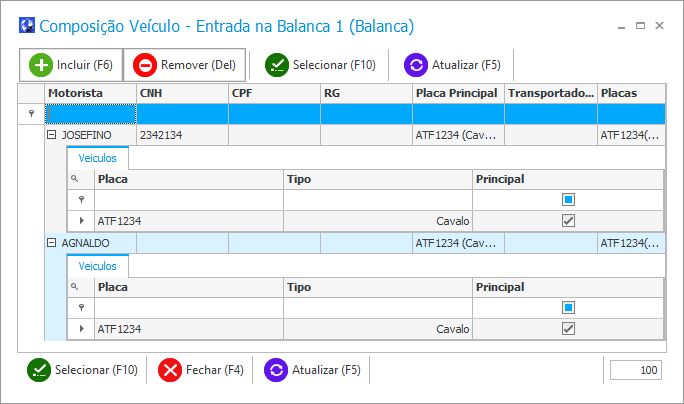Click the record limit field showing 100

tap(636, 370)
